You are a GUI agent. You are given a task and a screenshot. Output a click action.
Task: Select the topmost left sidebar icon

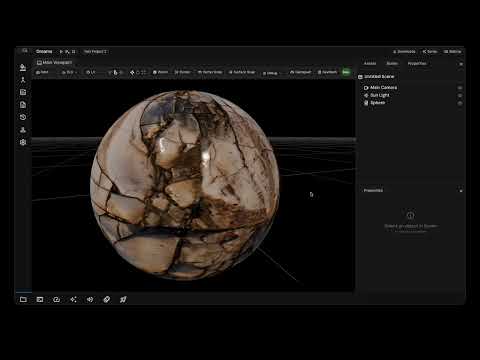pos(23,67)
